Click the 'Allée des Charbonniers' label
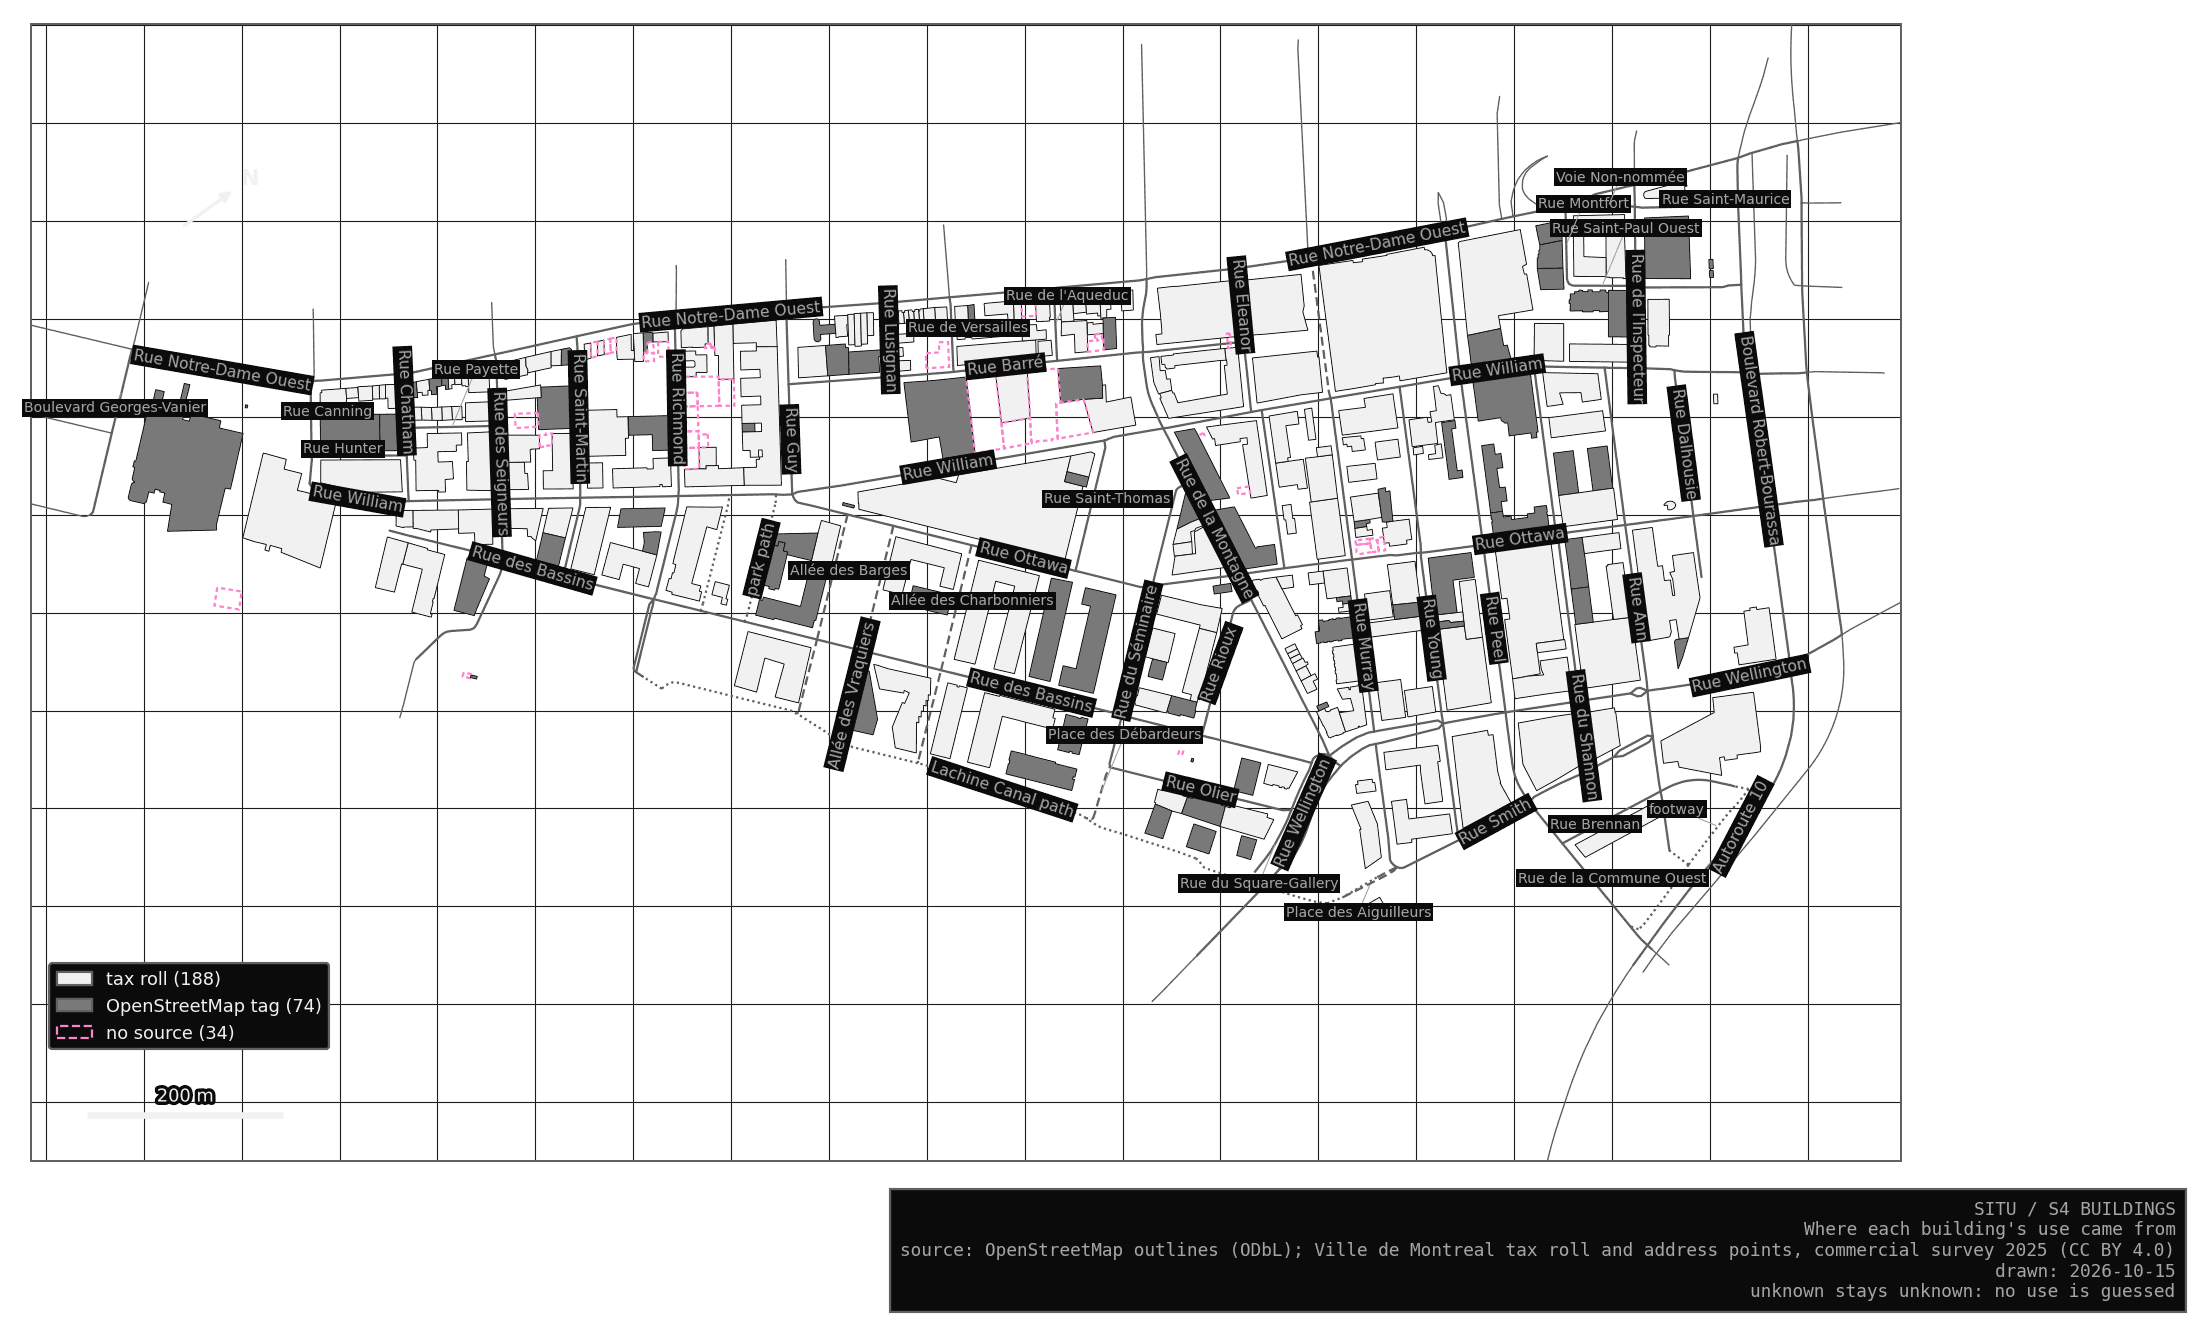Viewport: 2199px width, 1325px height. [x=972, y=601]
